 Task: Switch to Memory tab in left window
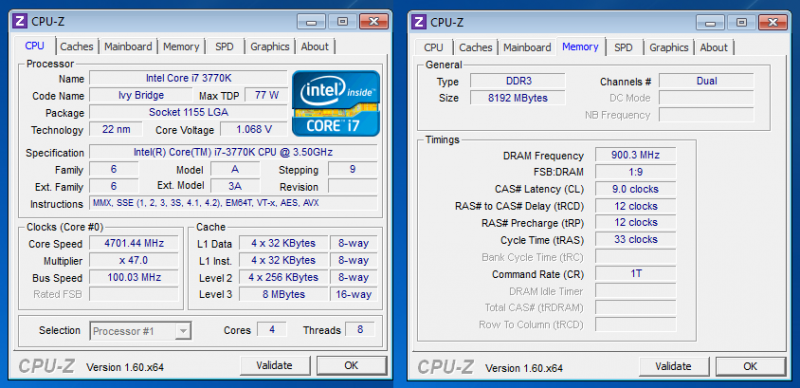[181, 46]
